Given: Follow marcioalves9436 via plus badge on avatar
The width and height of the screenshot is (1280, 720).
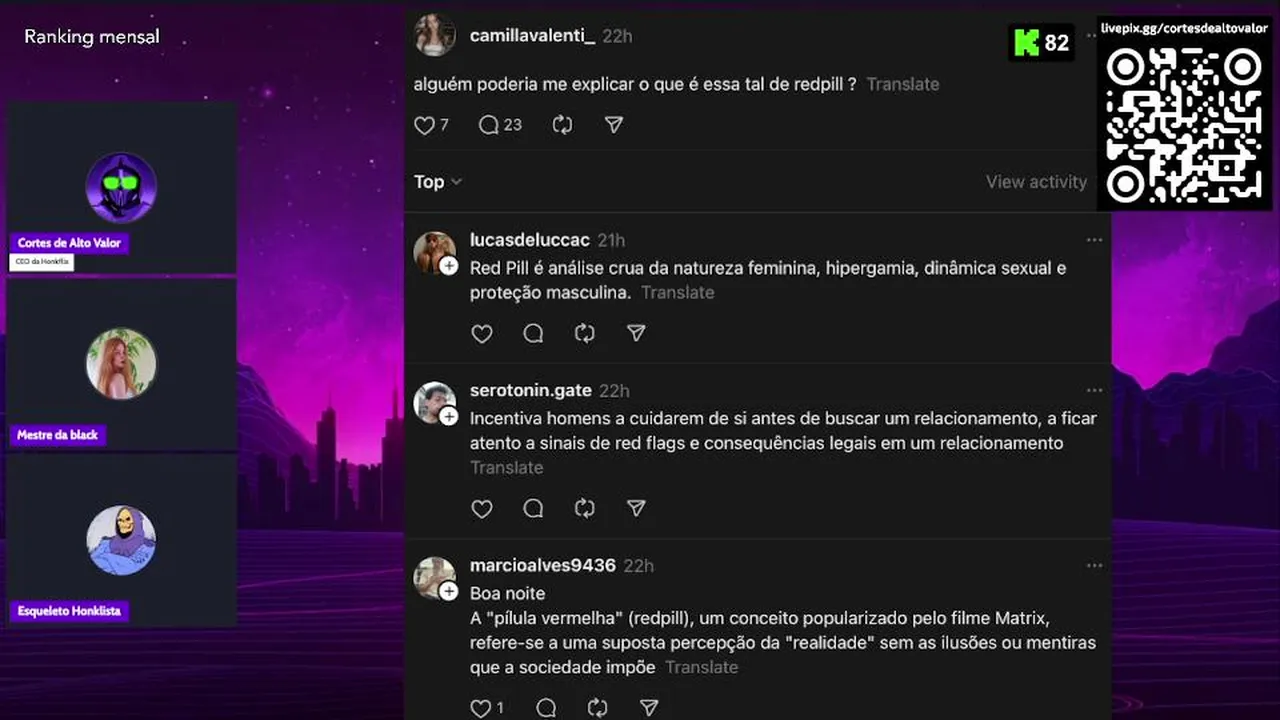Looking at the screenshot, I should point(449,591).
